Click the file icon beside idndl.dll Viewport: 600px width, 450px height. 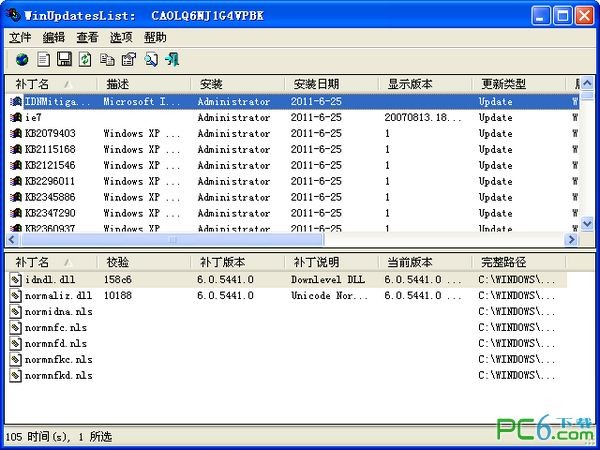point(15,280)
